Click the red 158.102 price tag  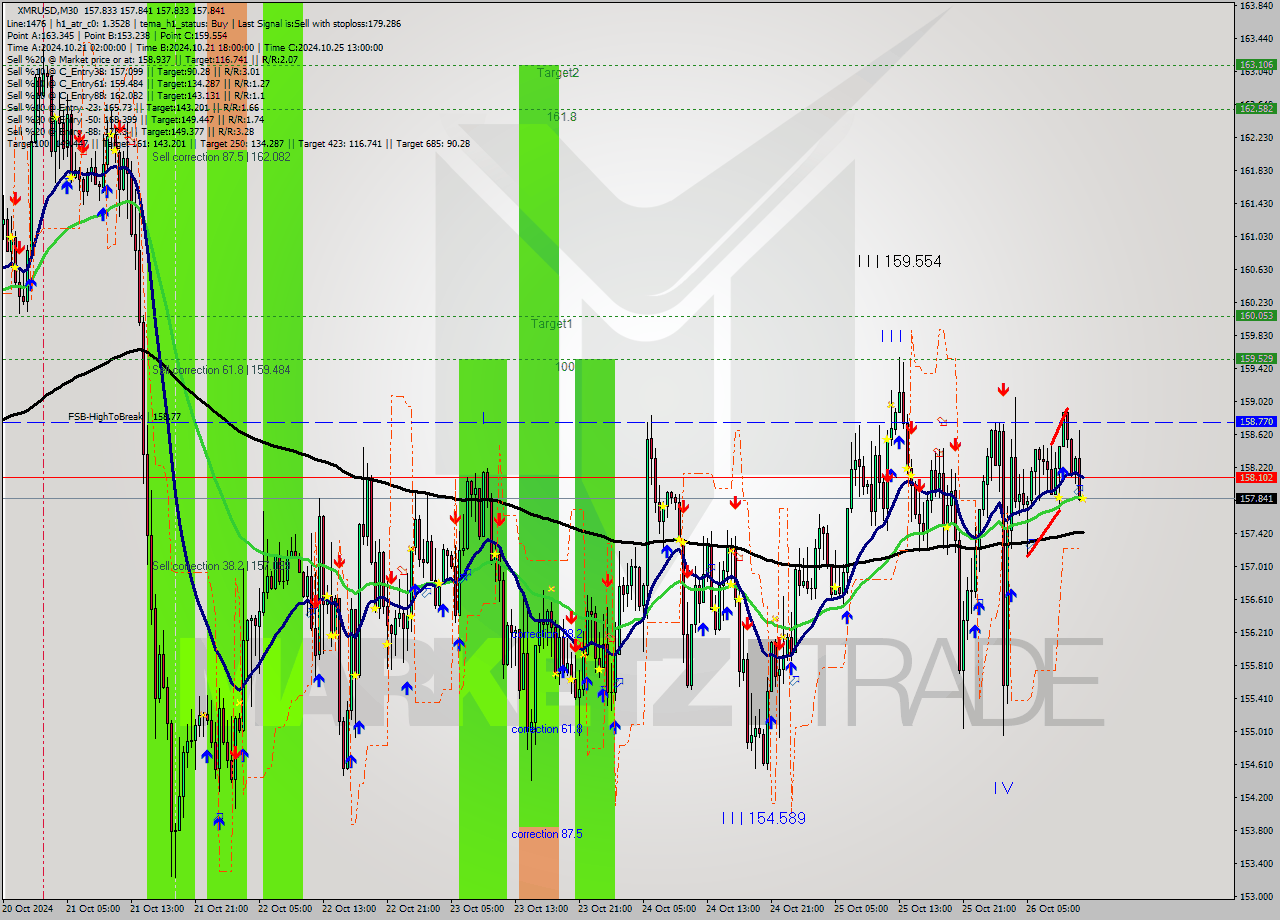pos(1256,477)
